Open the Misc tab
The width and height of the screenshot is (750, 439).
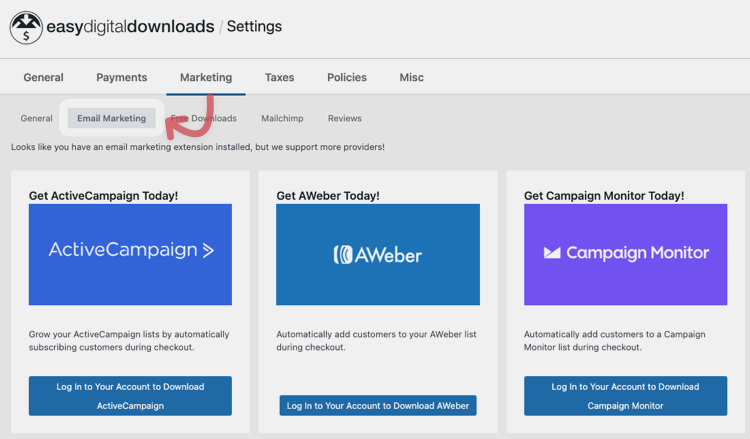[411, 77]
